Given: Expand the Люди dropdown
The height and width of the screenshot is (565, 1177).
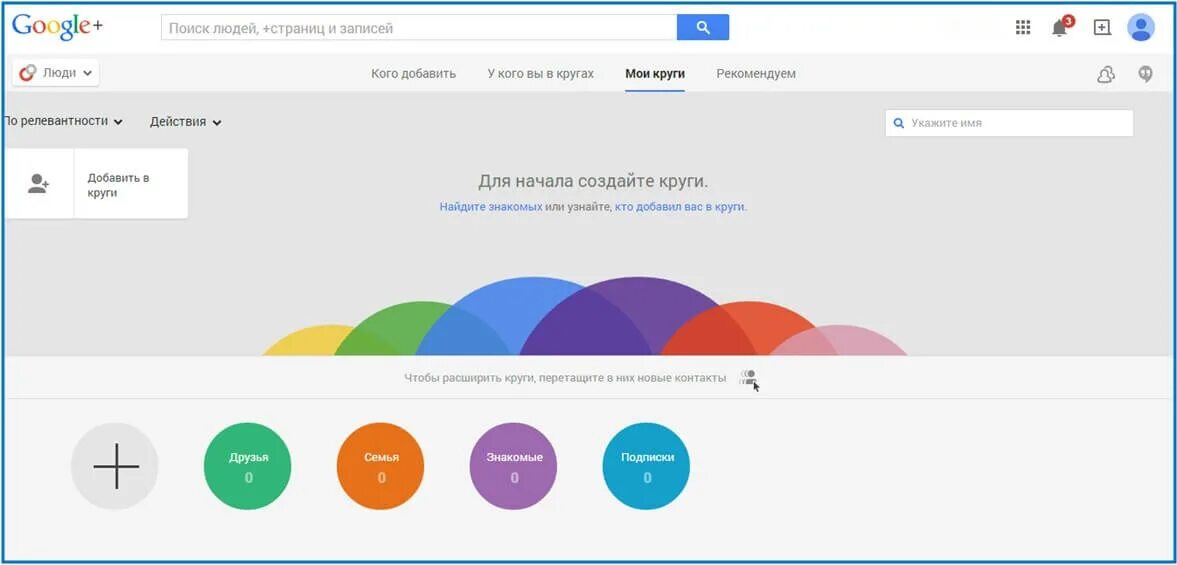Looking at the screenshot, I should [x=56, y=73].
